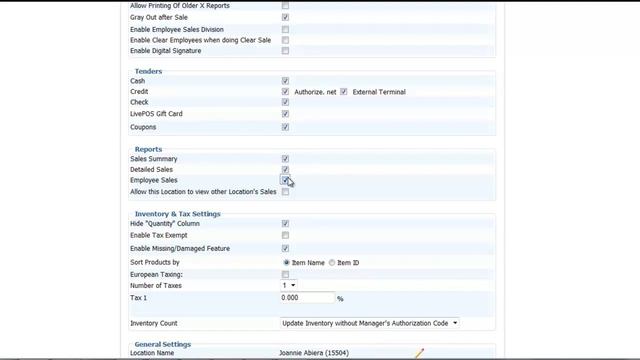Uncheck Employee Sales report checkbox

click(285, 180)
